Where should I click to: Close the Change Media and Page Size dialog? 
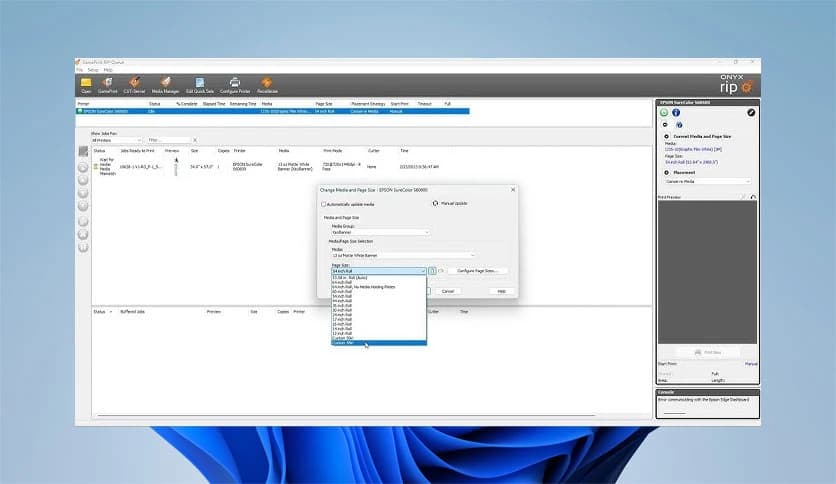513,190
